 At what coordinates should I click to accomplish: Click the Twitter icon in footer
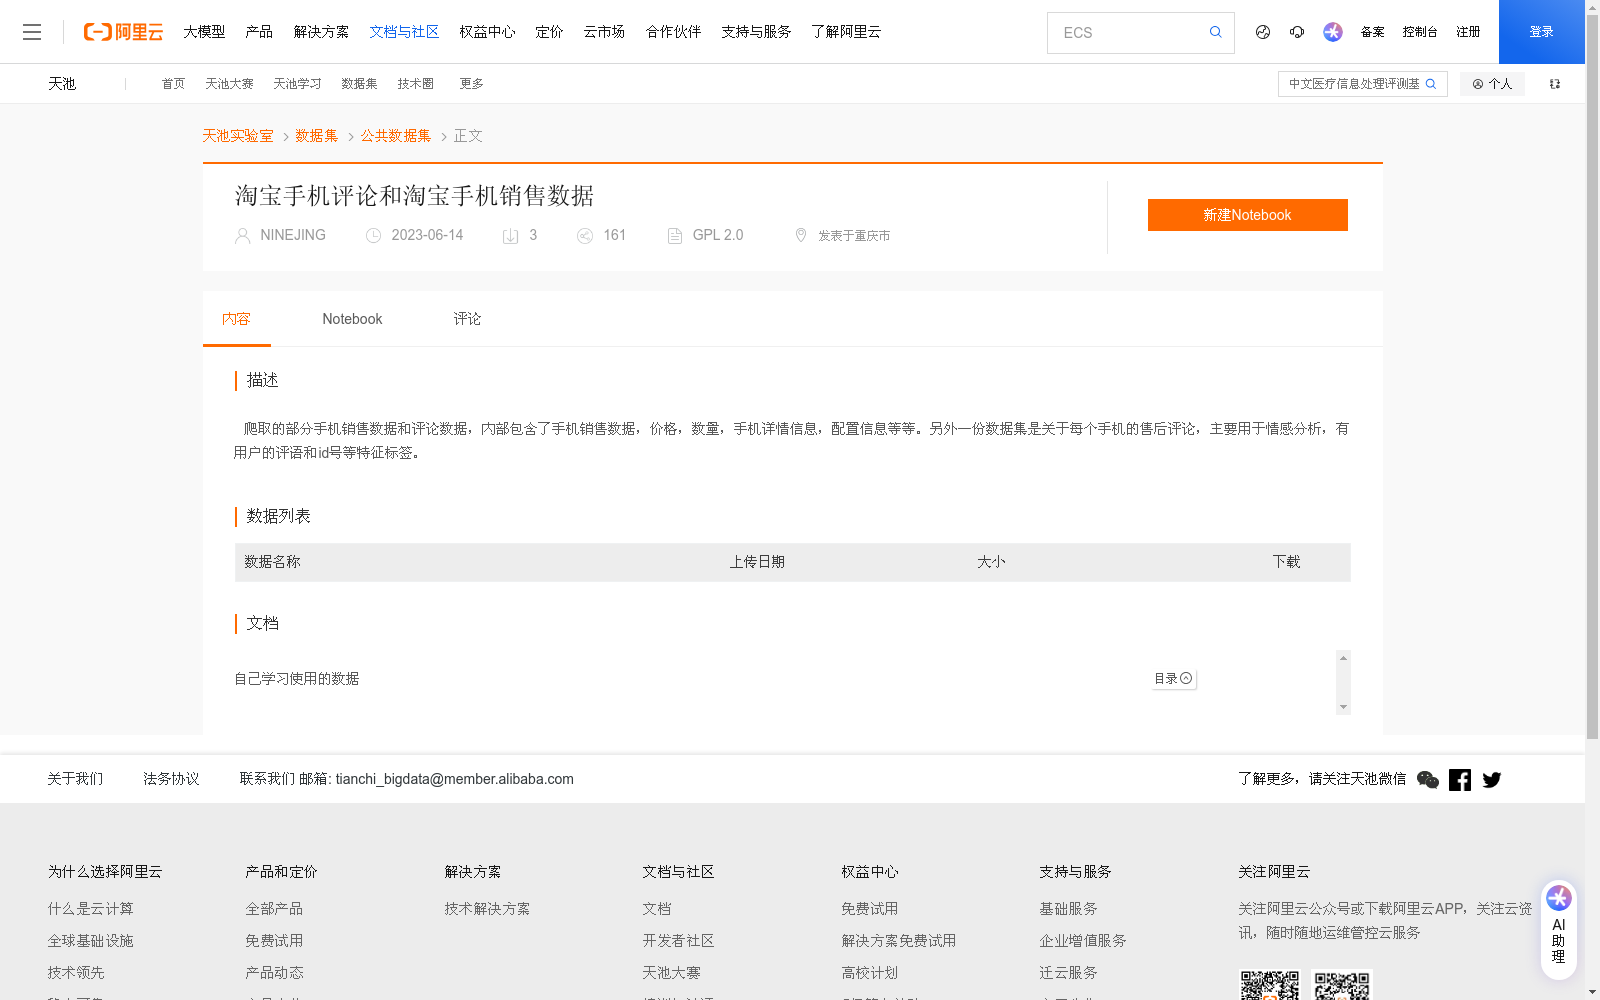pyautogui.click(x=1492, y=780)
